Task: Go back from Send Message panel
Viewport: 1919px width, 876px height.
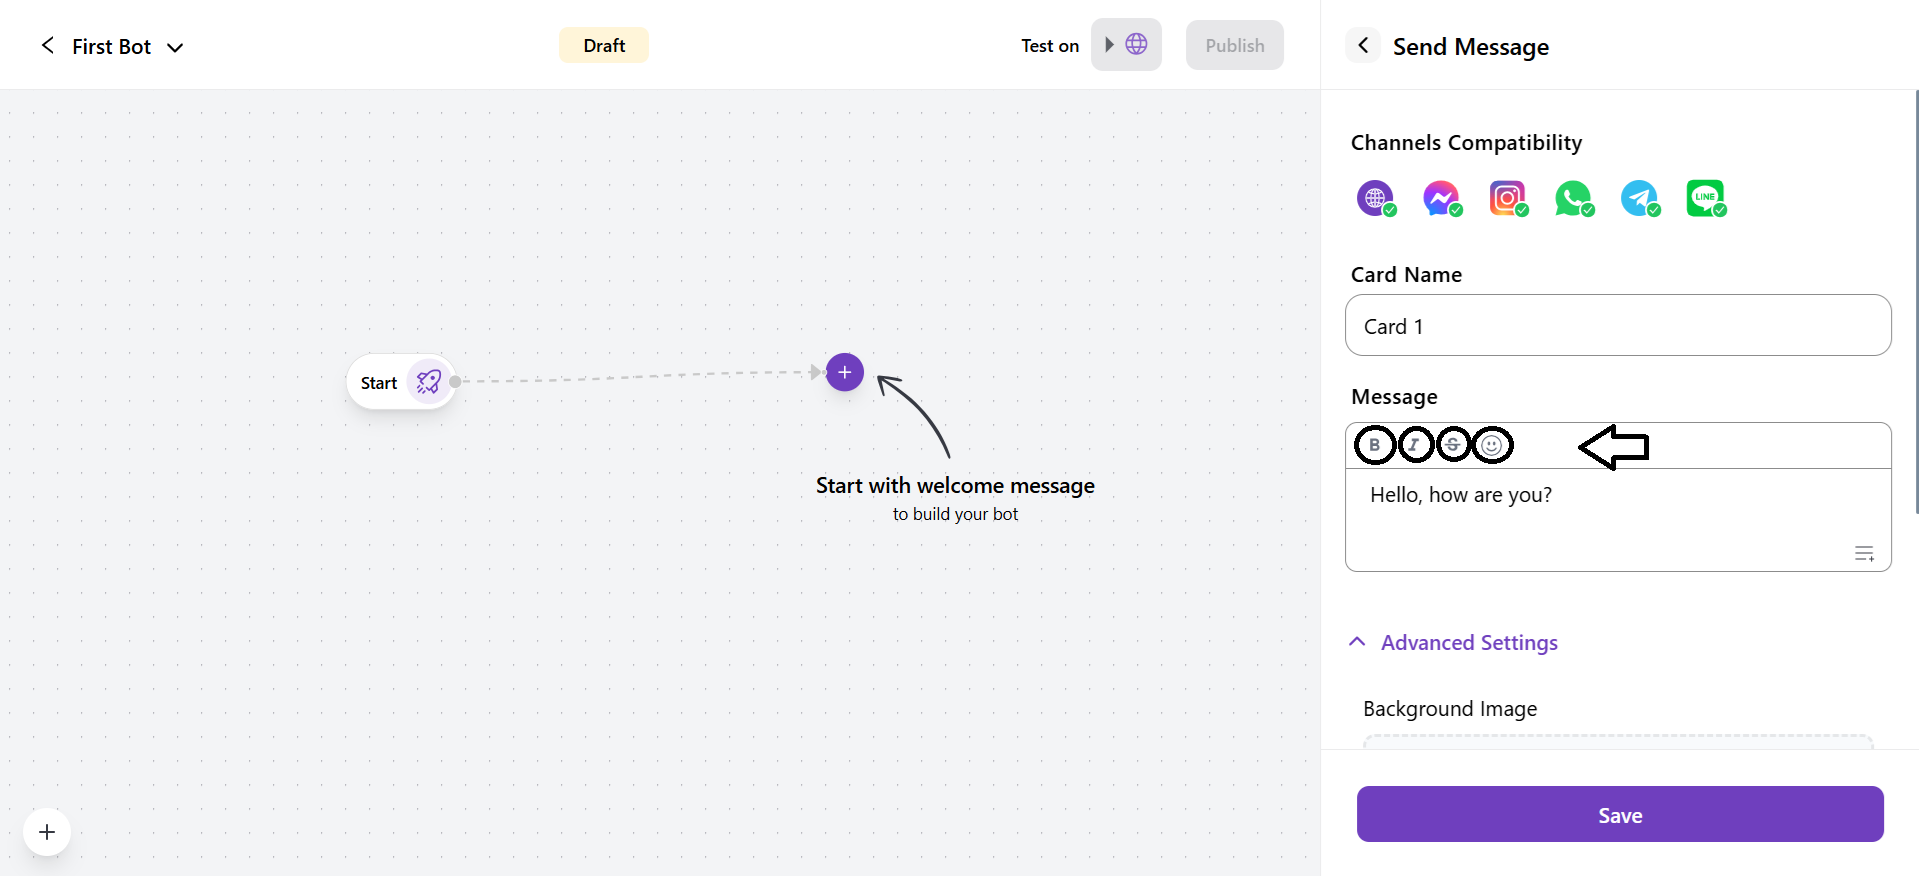Action: (1363, 45)
